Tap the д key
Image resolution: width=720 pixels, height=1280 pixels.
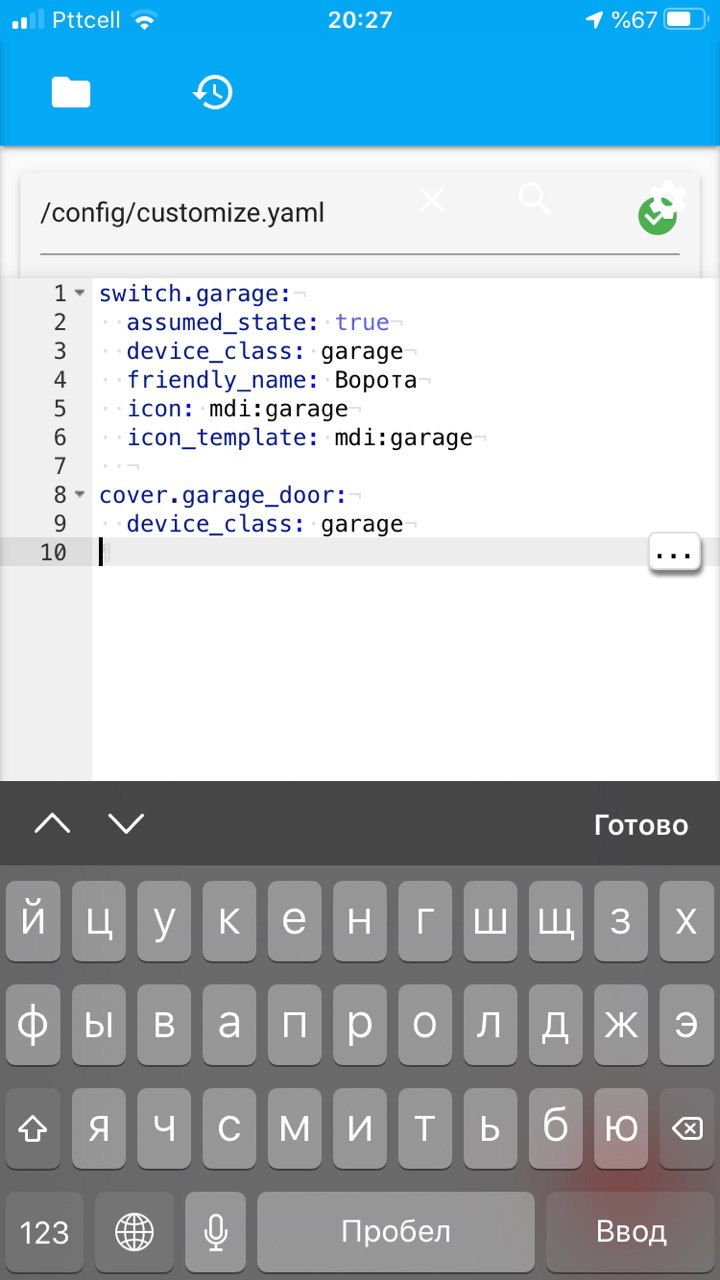click(556, 1025)
